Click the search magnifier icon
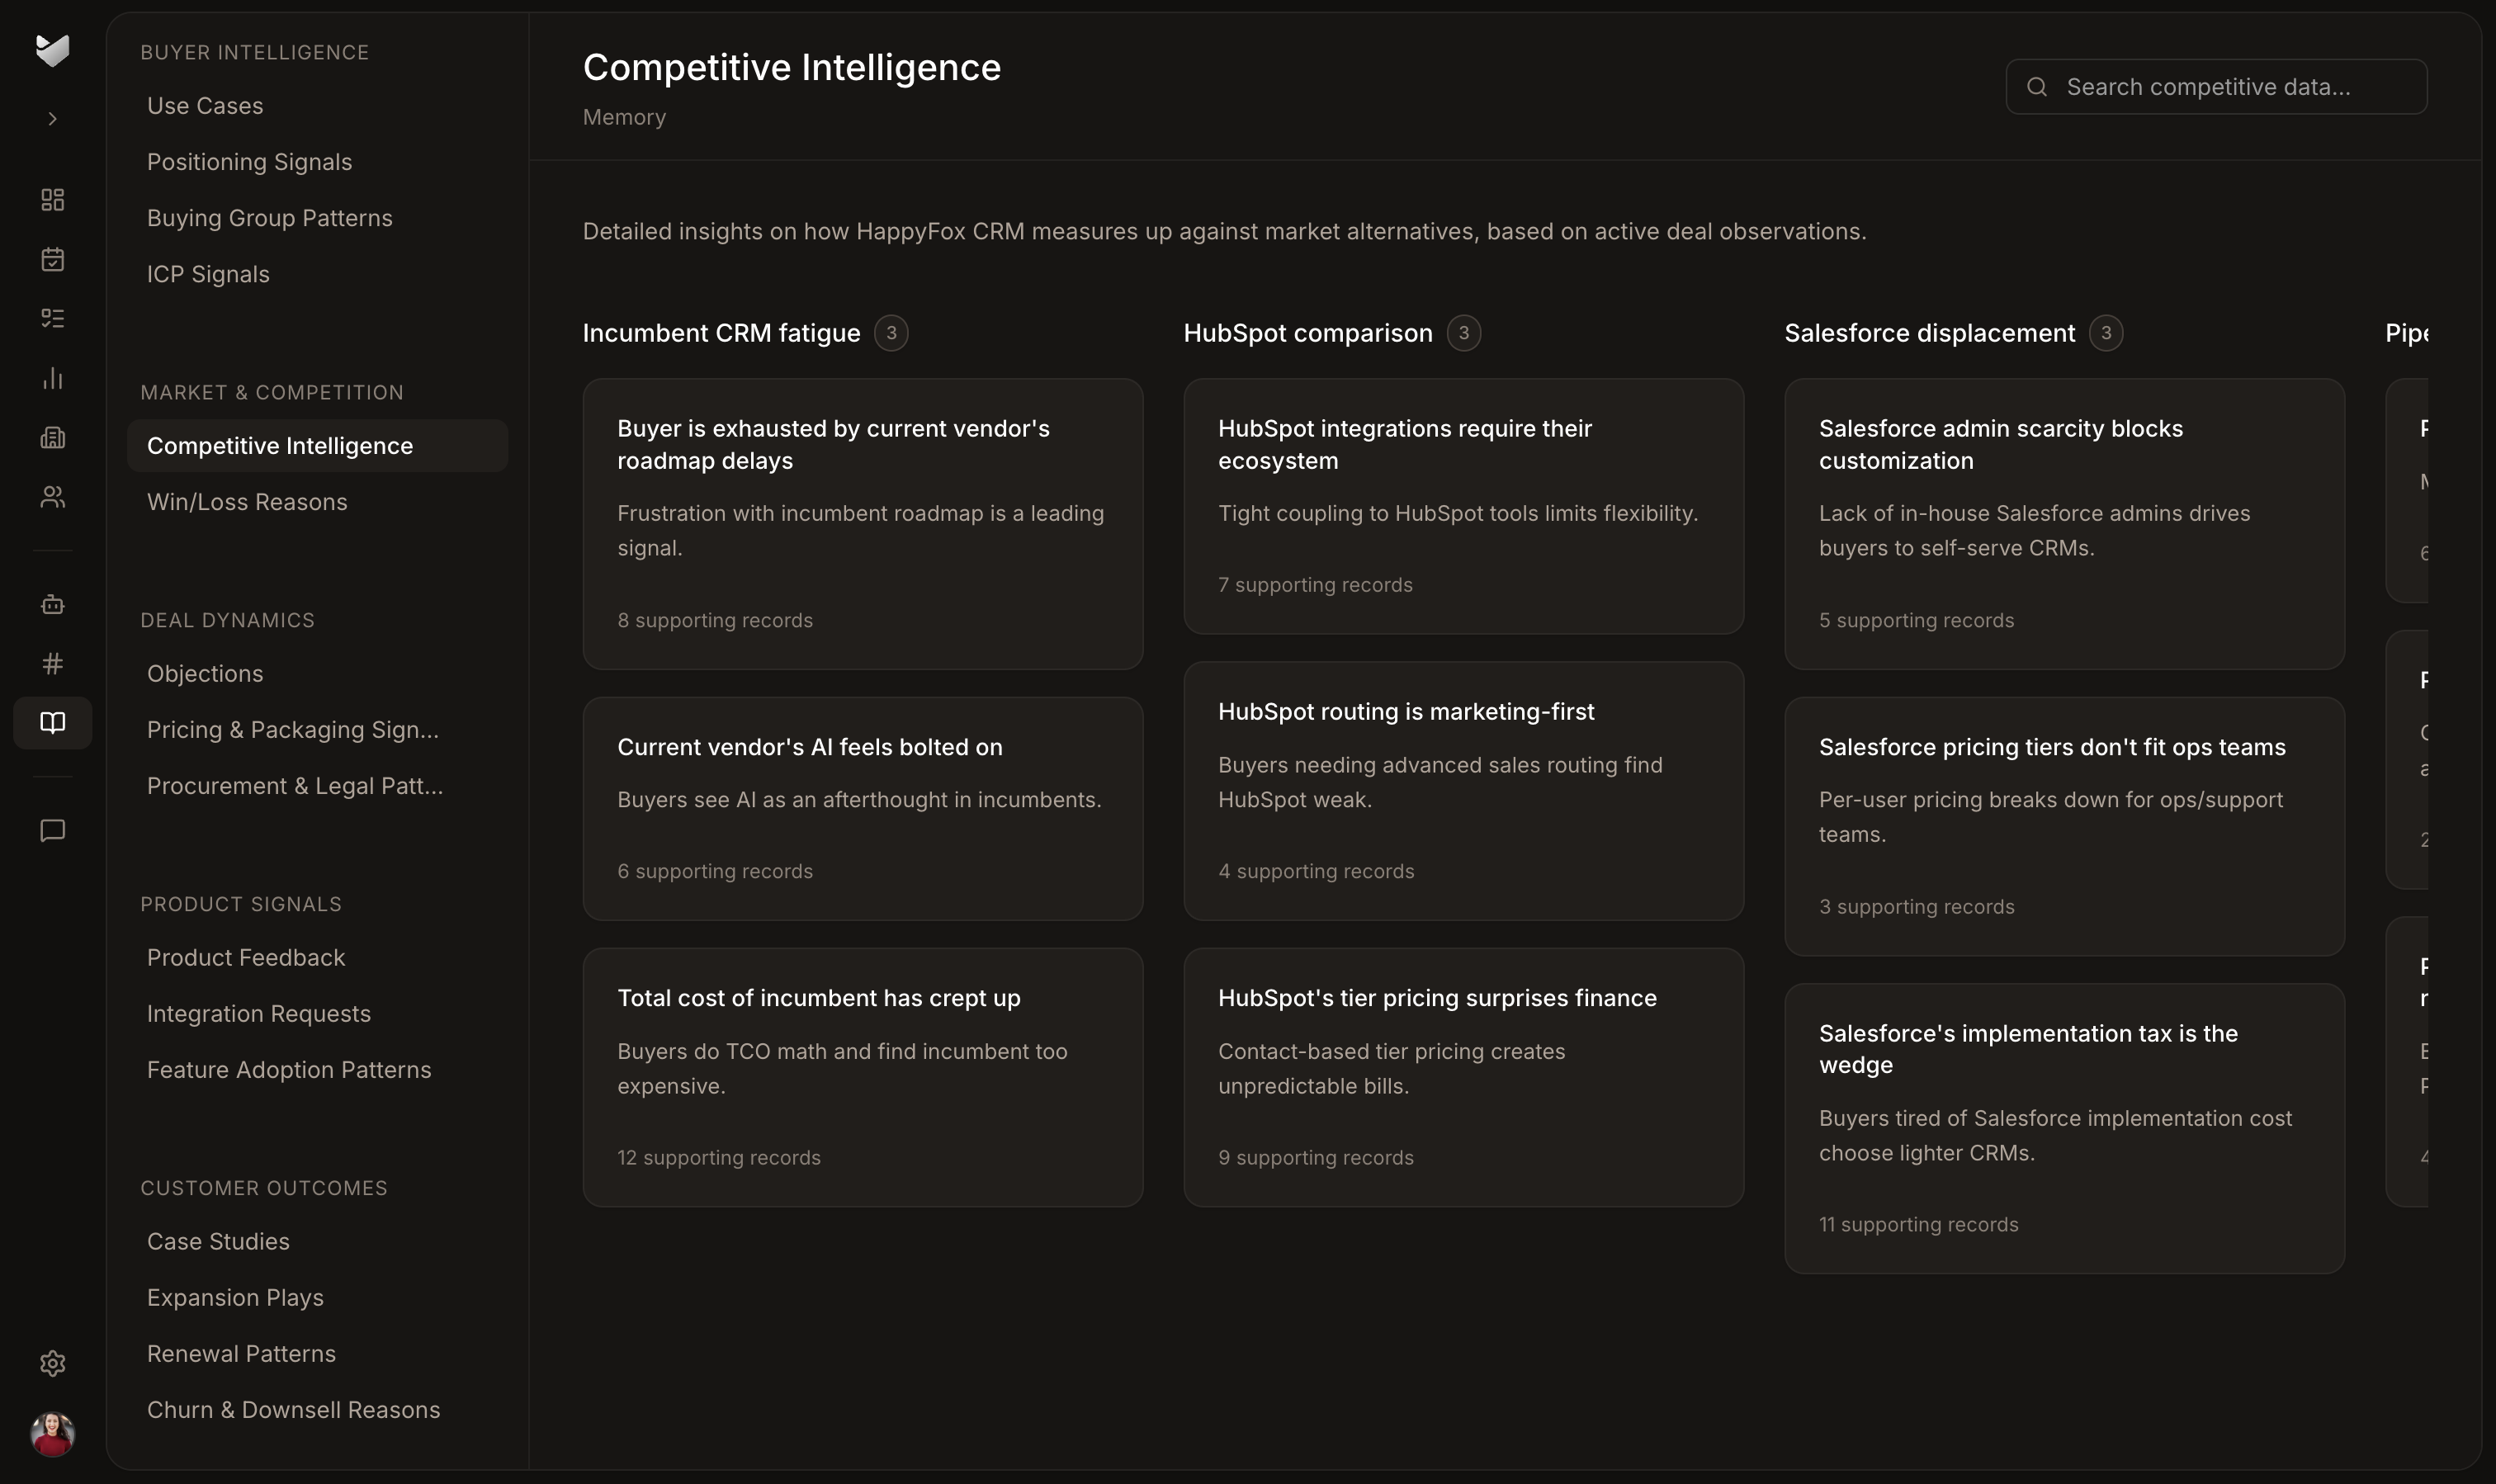2496x1484 pixels. coord(2036,87)
